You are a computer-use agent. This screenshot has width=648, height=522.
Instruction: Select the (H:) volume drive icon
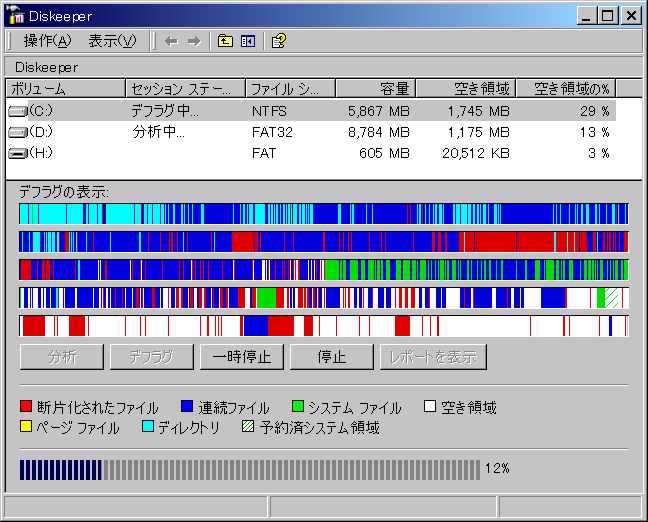click(17, 153)
